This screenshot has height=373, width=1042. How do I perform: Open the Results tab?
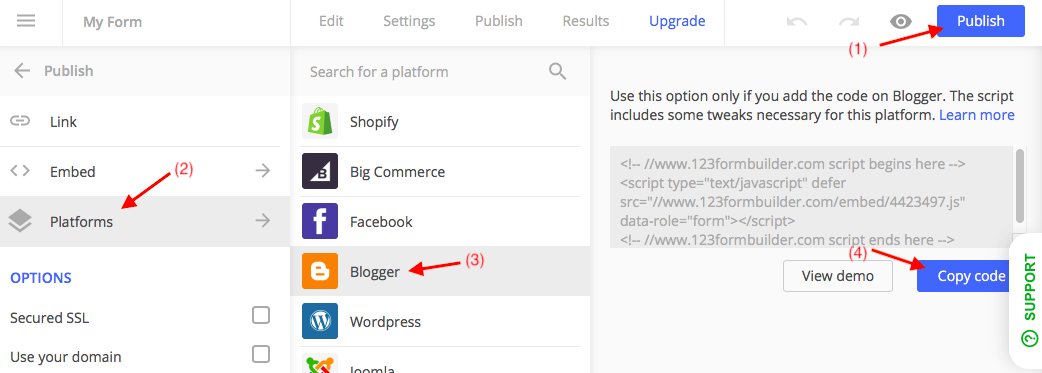585,21
